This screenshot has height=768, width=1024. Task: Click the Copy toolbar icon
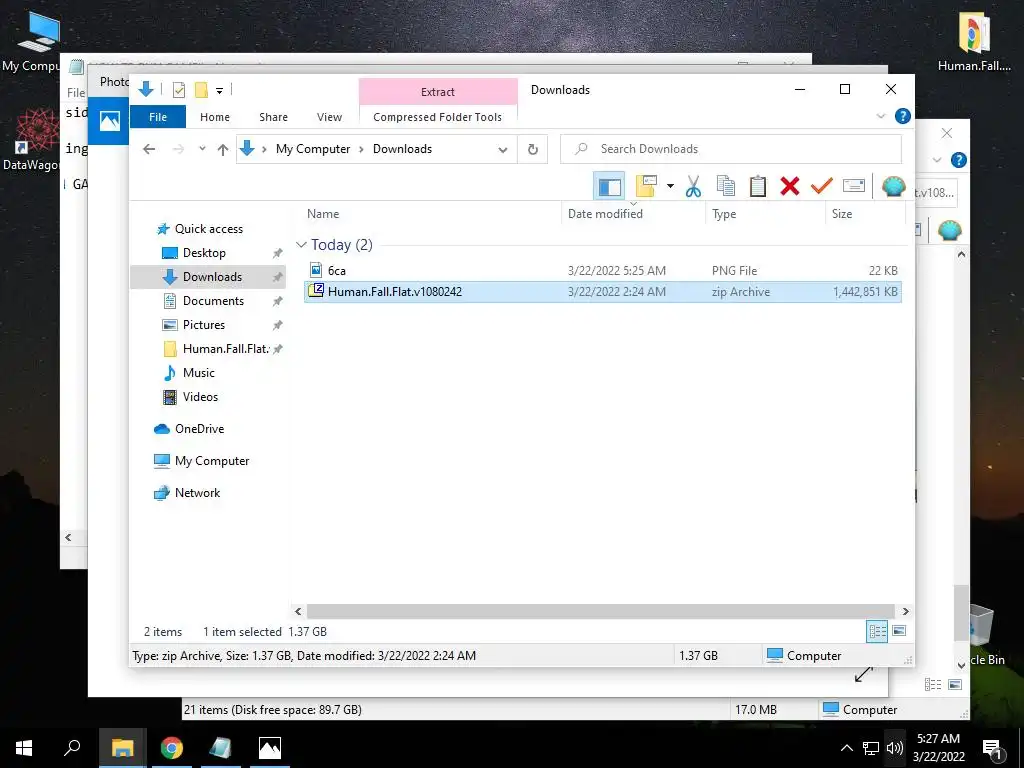726,186
